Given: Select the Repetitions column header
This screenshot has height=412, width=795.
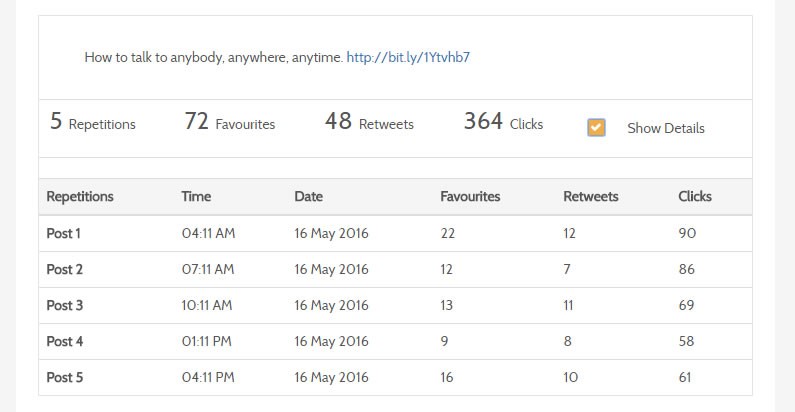Looking at the screenshot, I should tap(80, 197).
